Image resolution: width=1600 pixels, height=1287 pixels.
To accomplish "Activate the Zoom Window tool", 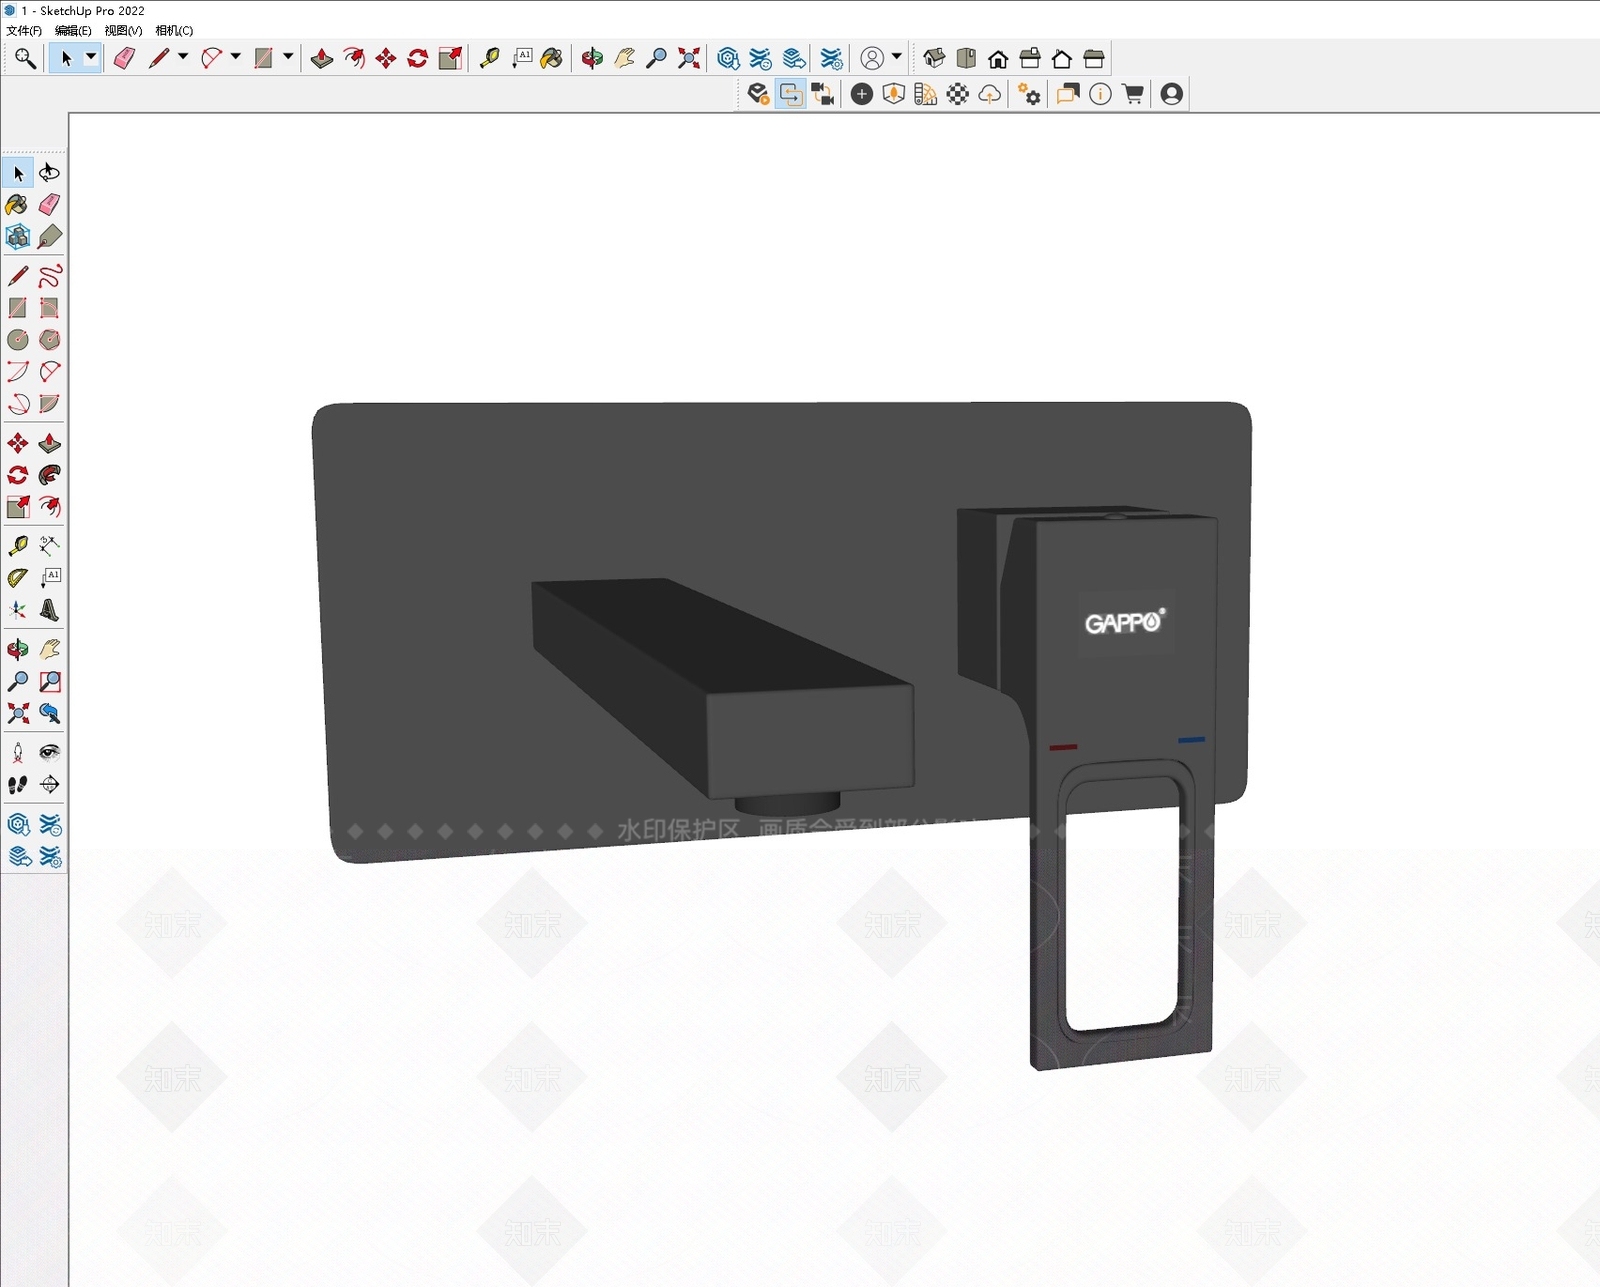I will pyautogui.click(x=49, y=682).
